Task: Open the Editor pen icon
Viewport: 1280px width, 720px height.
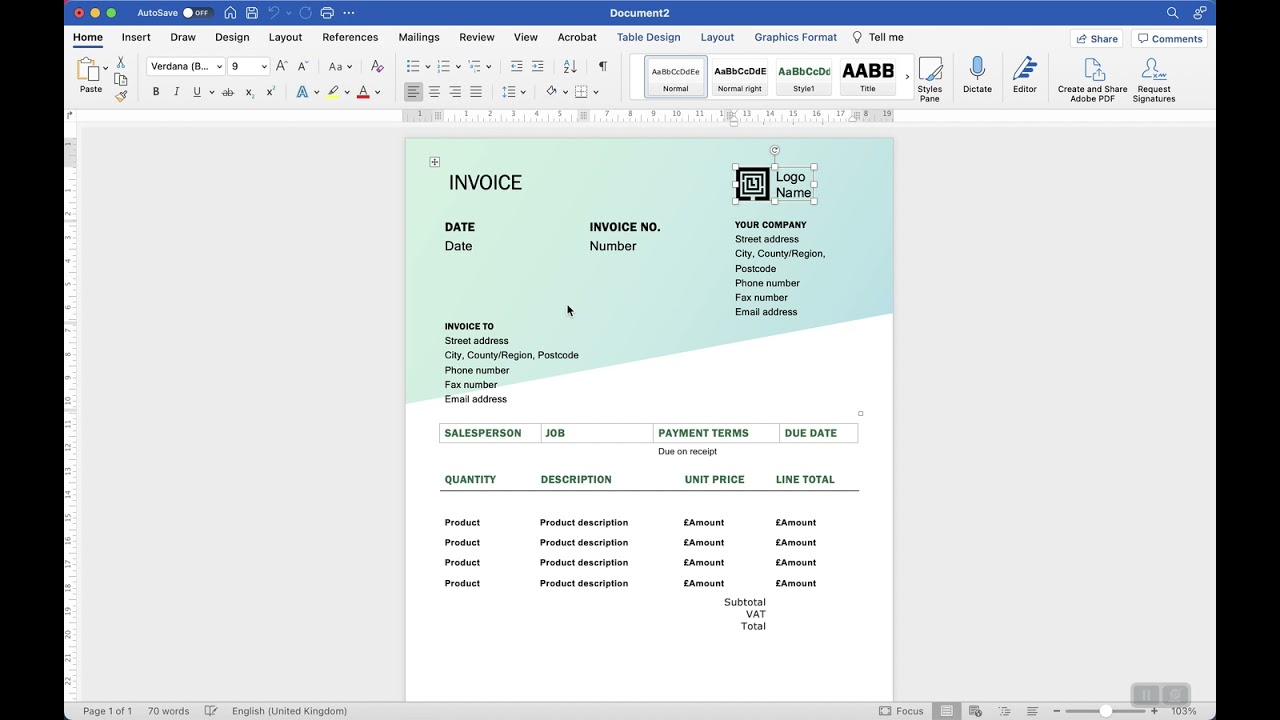Action: click(1025, 69)
